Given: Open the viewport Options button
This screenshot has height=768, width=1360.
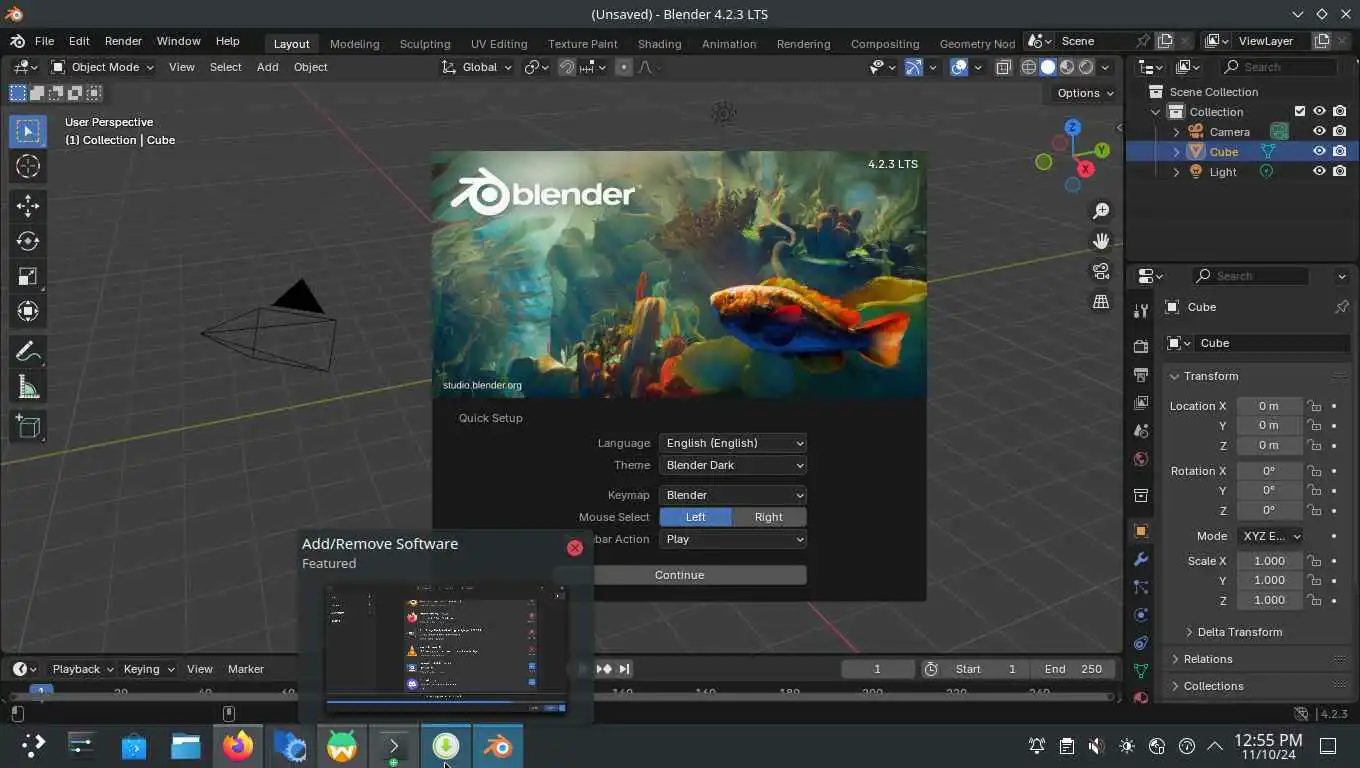Looking at the screenshot, I should pos(1085,93).
